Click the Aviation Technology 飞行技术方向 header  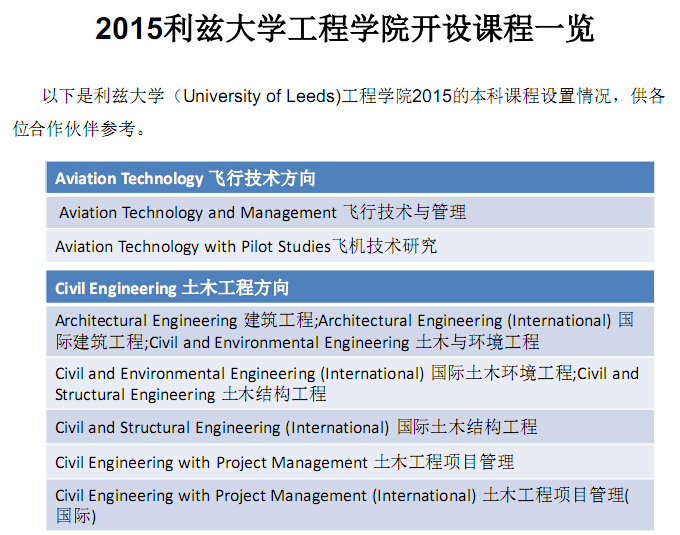tap(185, 179)
